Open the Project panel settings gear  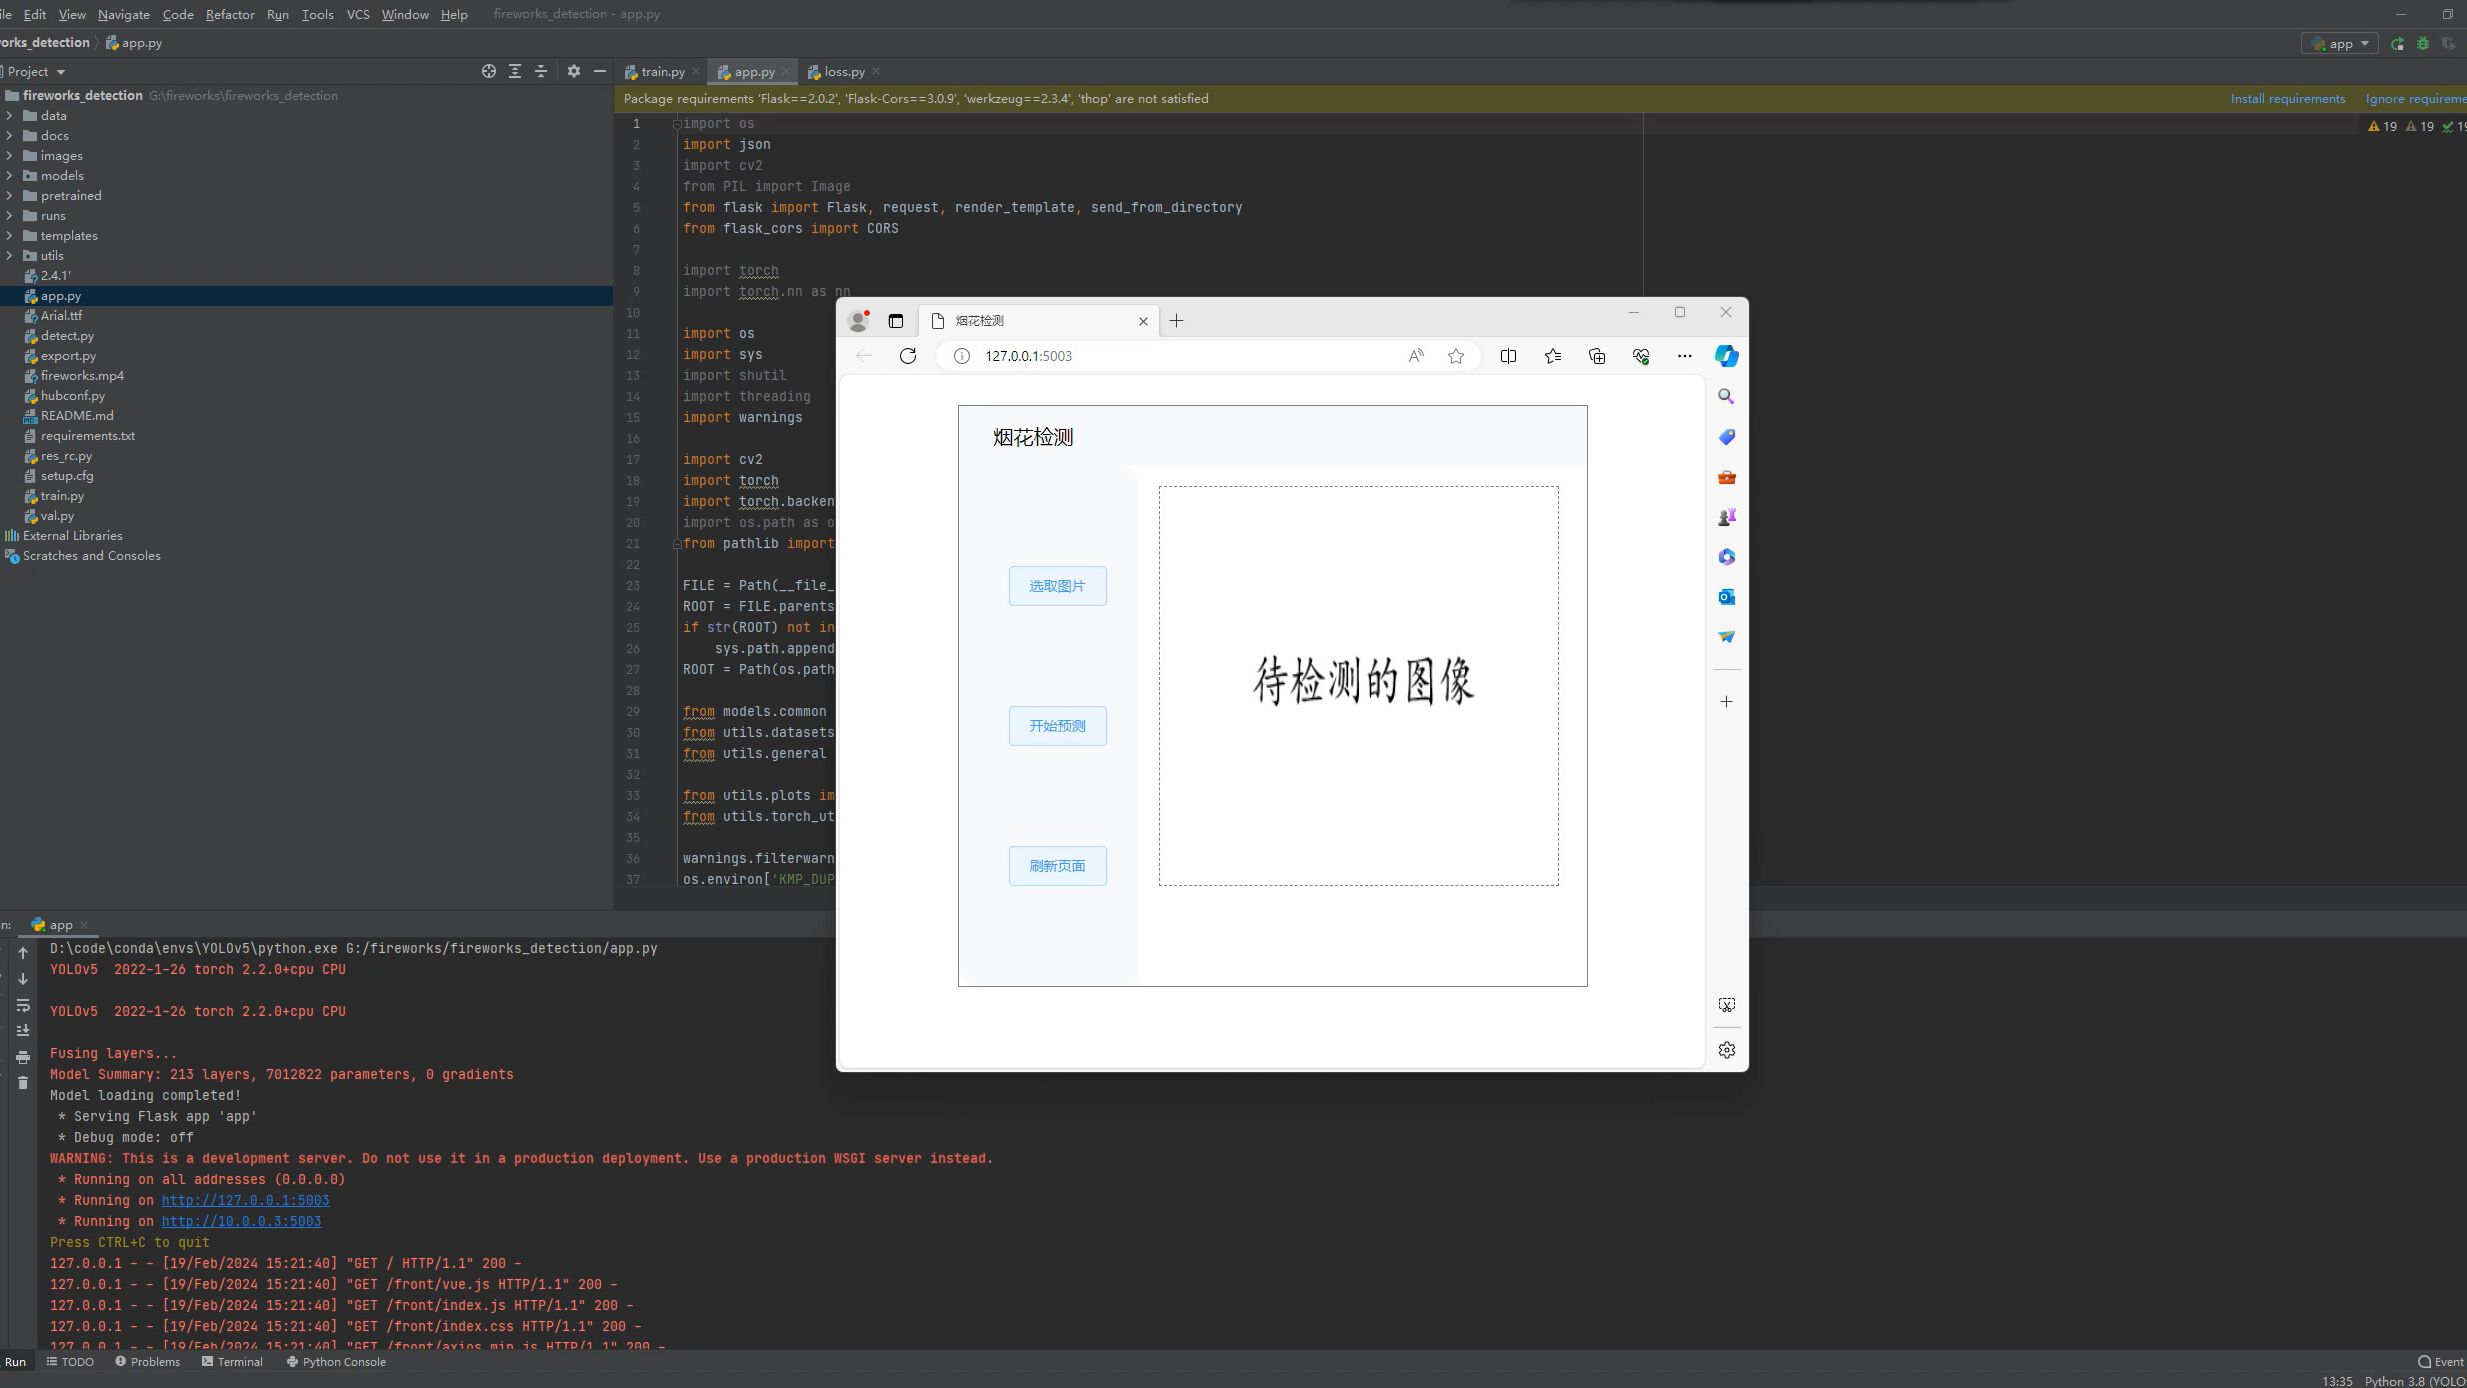pyautogui.click(x=576, y=71)
